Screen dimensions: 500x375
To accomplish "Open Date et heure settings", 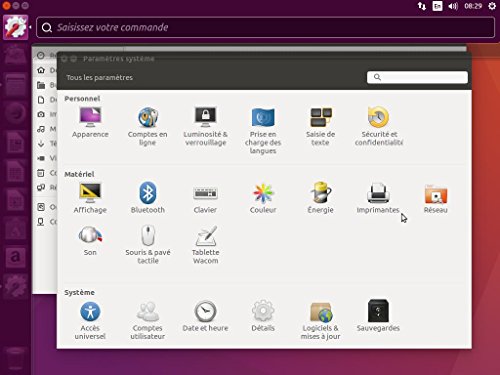I will pos(205,317).
